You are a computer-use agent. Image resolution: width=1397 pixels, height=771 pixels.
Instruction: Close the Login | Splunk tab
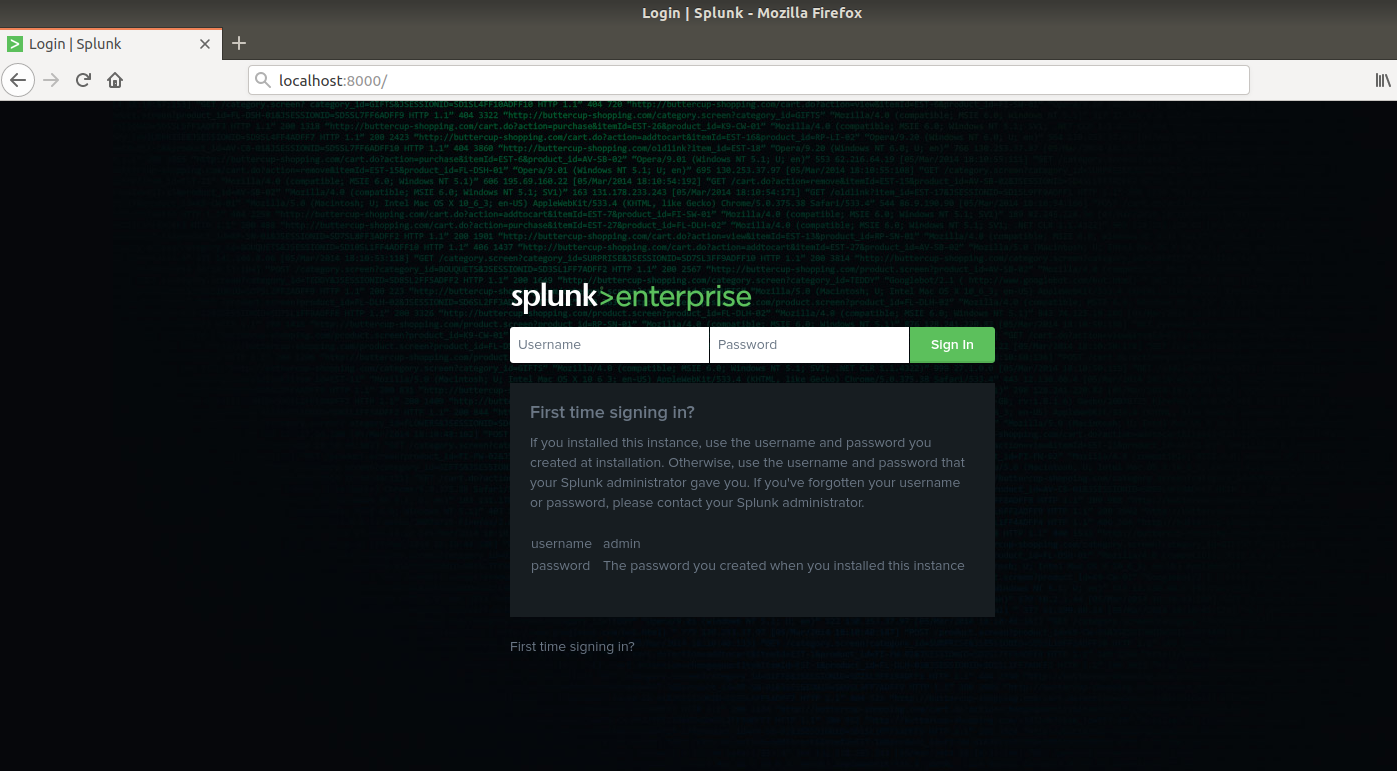point(205,44)
